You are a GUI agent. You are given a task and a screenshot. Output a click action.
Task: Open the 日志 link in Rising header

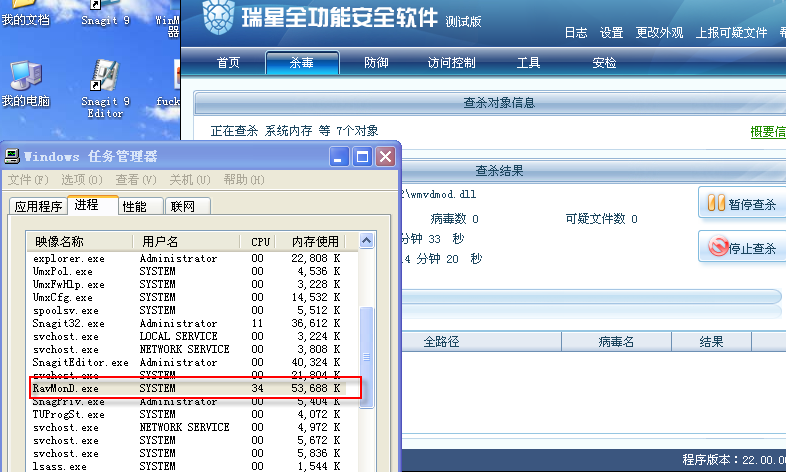575,33
